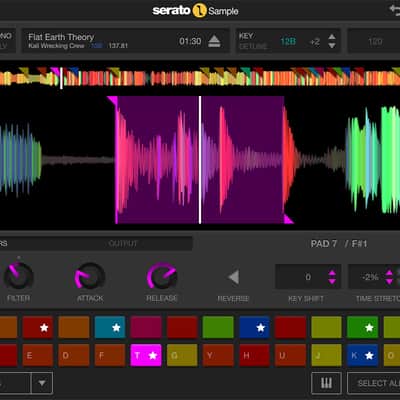Click the undo arrow icon at top right
The height and width of the screenshot is (400, 400).
(x=395, y=9)
